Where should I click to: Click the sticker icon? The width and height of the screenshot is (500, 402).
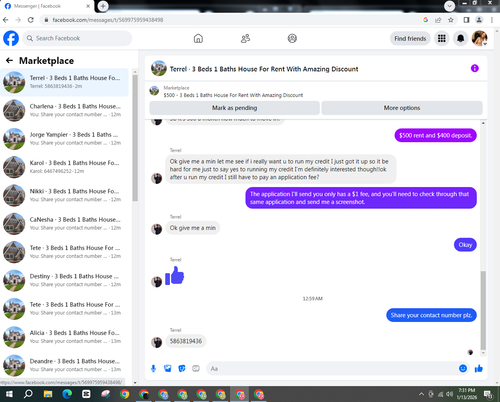pos(182,368)
